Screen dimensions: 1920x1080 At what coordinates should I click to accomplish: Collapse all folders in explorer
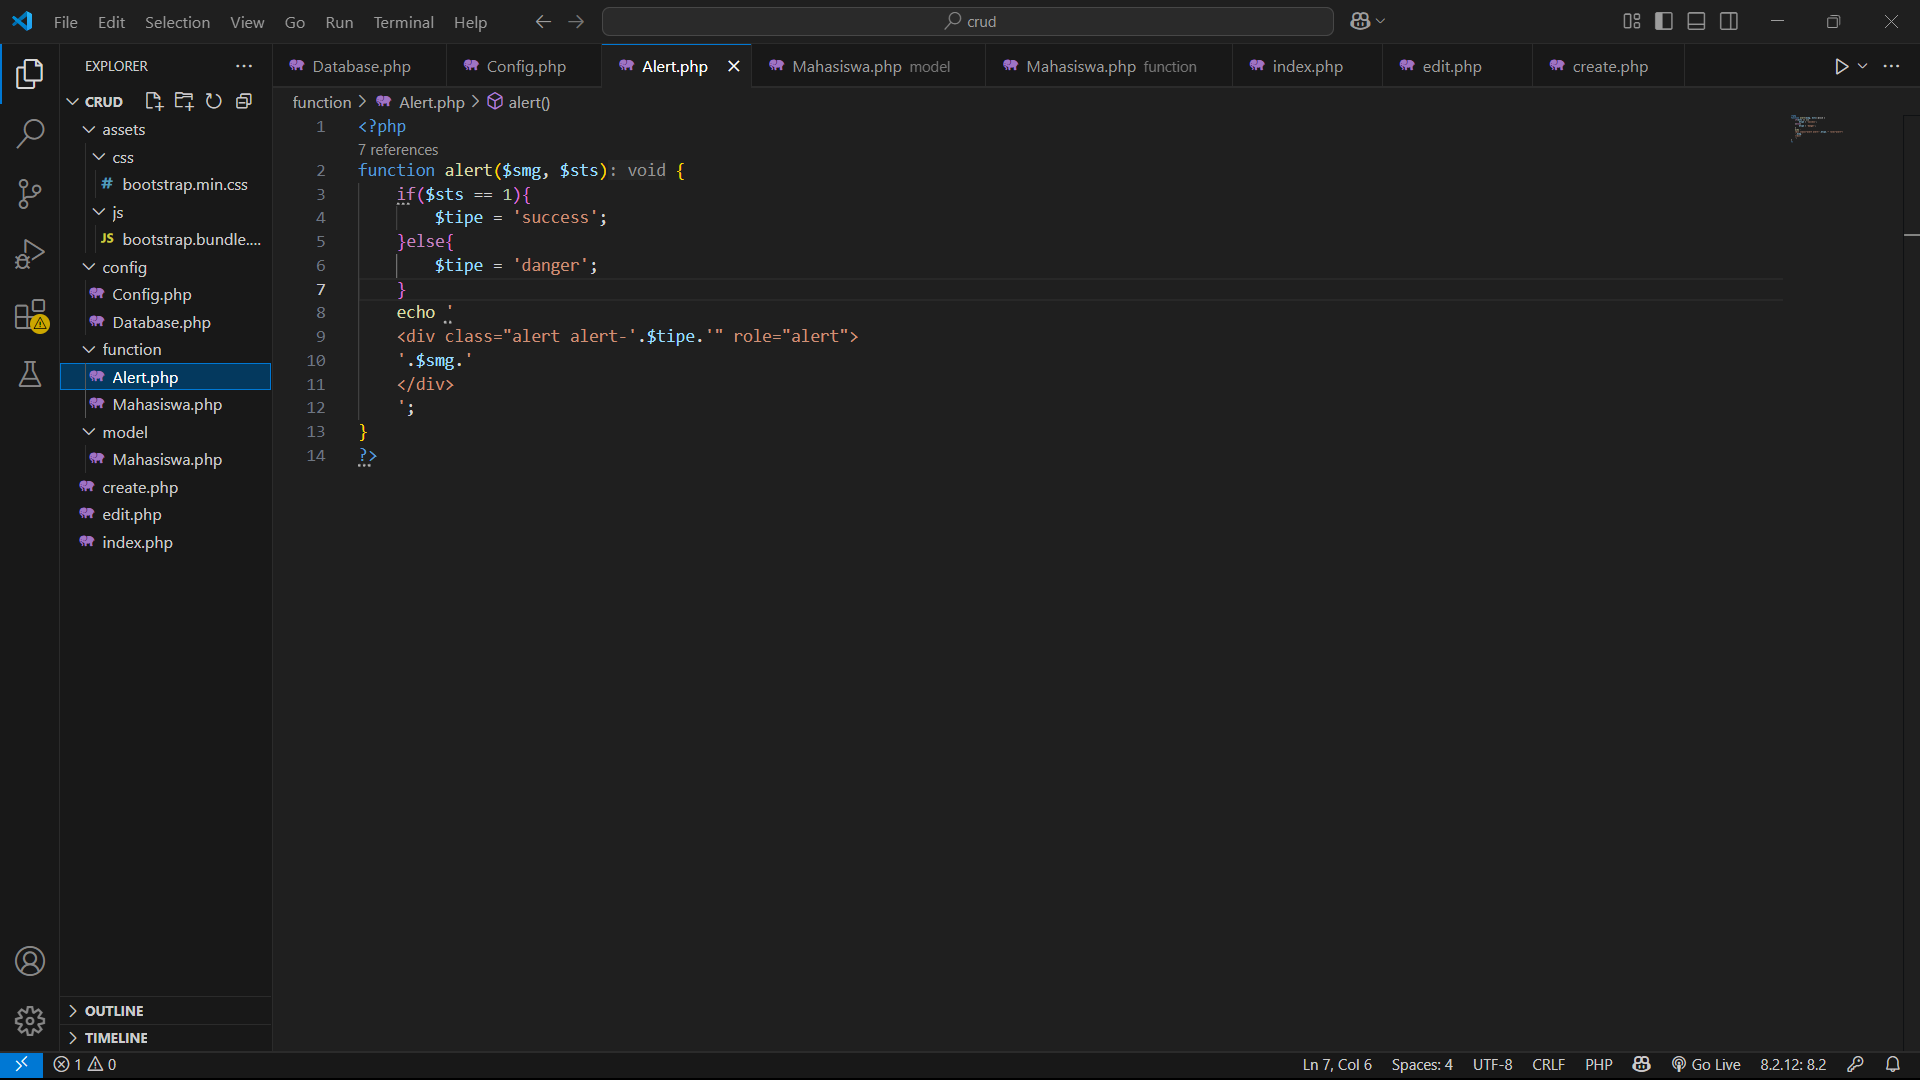point(243,101)
